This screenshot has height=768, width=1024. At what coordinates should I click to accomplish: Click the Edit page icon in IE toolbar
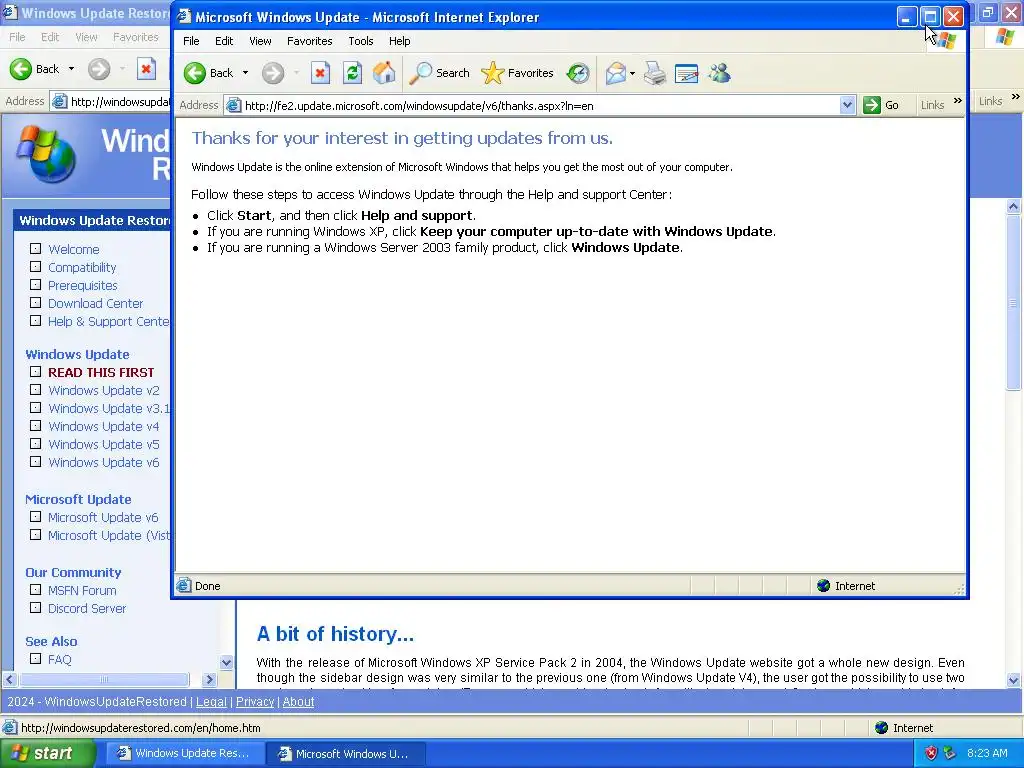pyautogui.click(x=686, y=73)
